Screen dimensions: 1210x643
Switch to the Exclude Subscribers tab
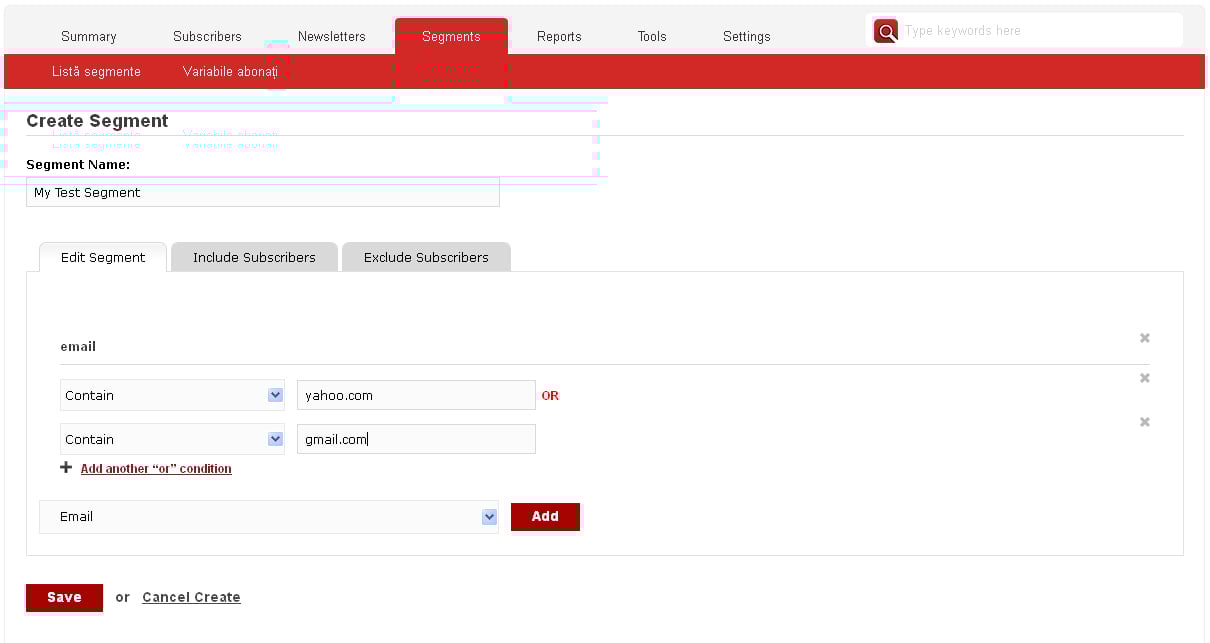pyautogui.click(x=426, y=257)
